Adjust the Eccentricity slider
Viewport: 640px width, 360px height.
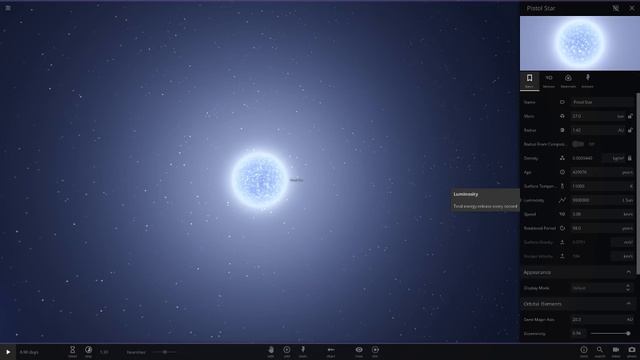click(610, 333)
